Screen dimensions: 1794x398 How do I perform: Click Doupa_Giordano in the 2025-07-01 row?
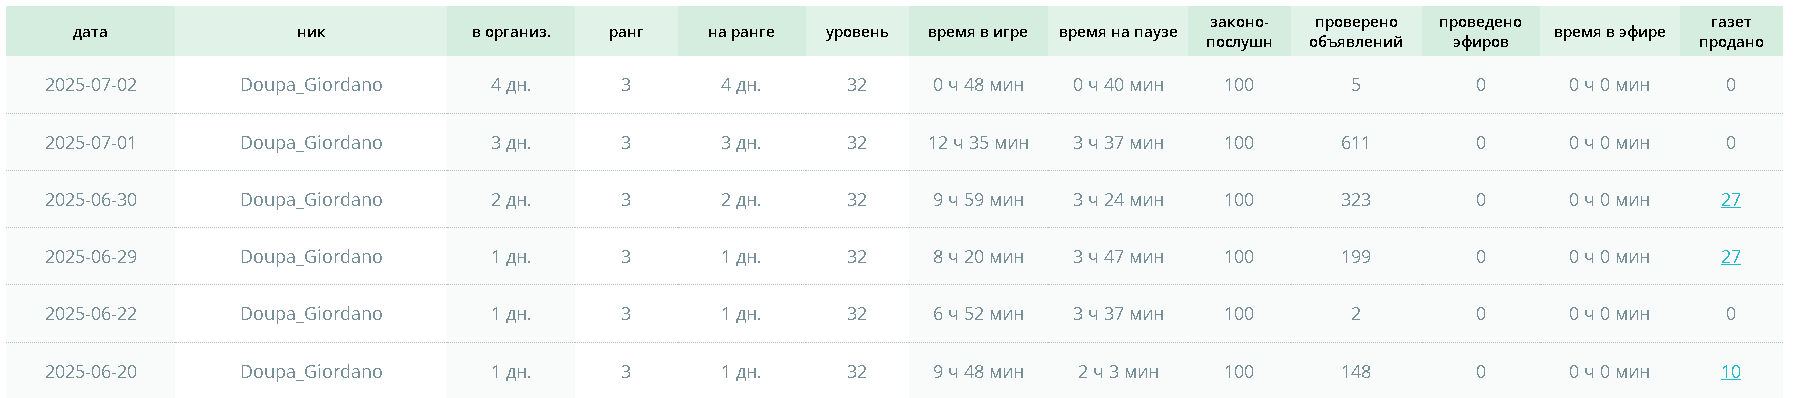pos(311,143)
